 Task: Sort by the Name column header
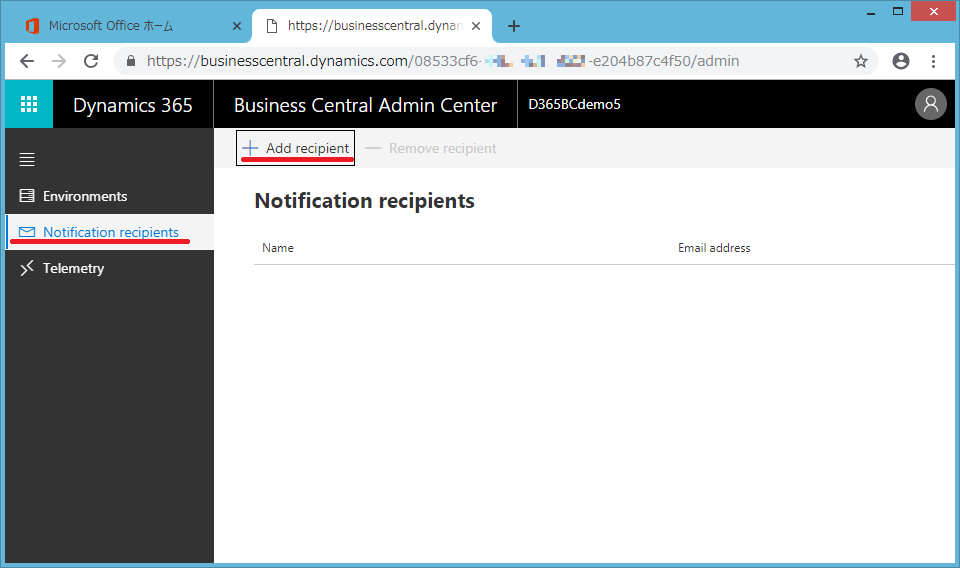tap(278, 248)
